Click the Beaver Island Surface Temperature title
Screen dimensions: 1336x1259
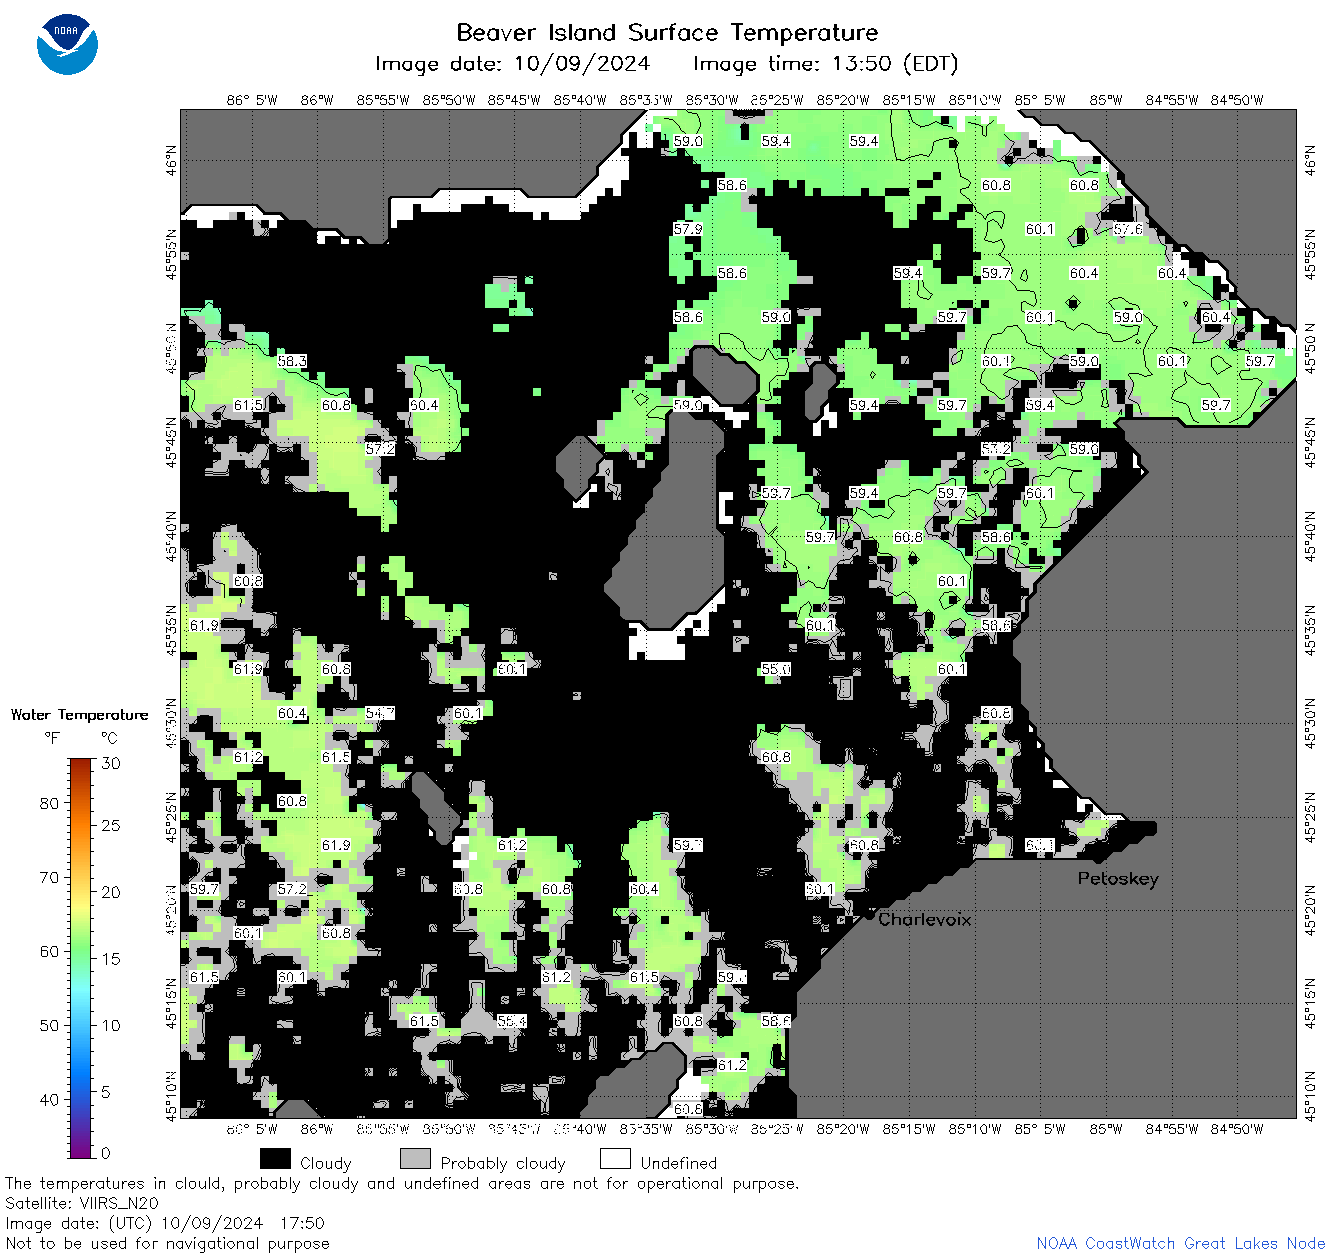pos(667,32)
